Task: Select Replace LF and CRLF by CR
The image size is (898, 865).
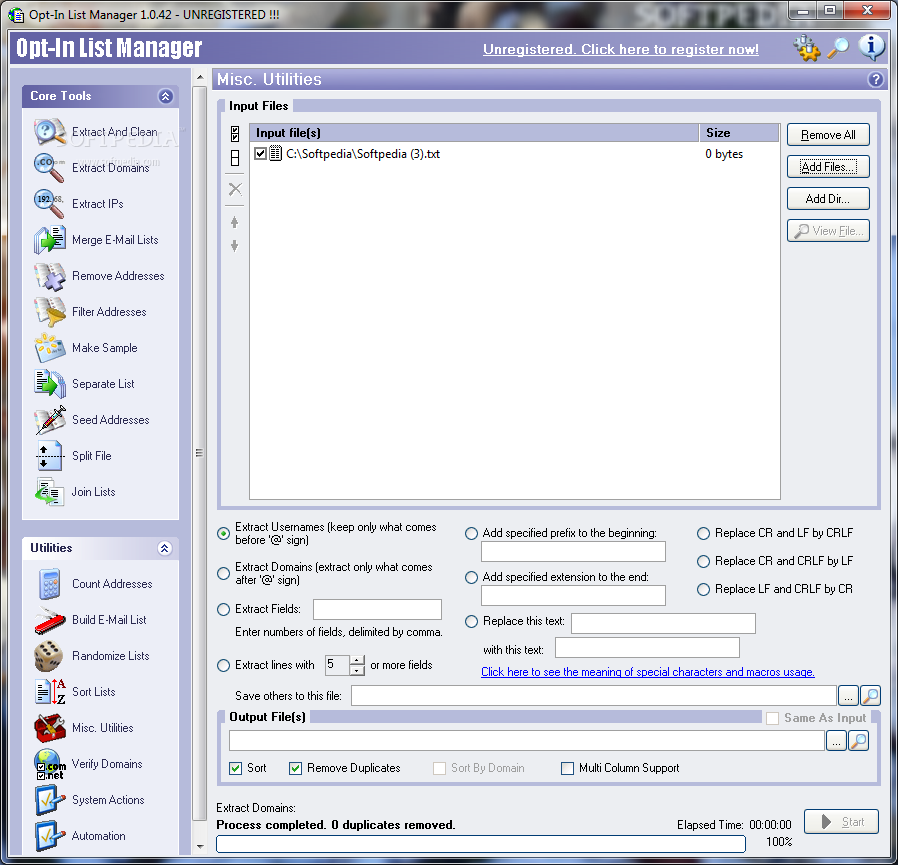Action: coord(703,589)
